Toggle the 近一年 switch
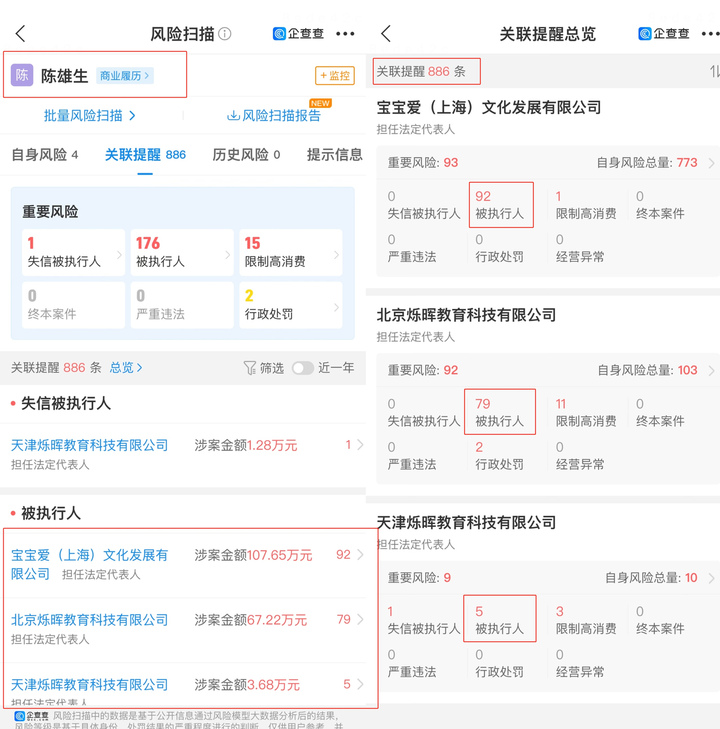The width and height of the screenshot is (720, 729). coord(303,368)
